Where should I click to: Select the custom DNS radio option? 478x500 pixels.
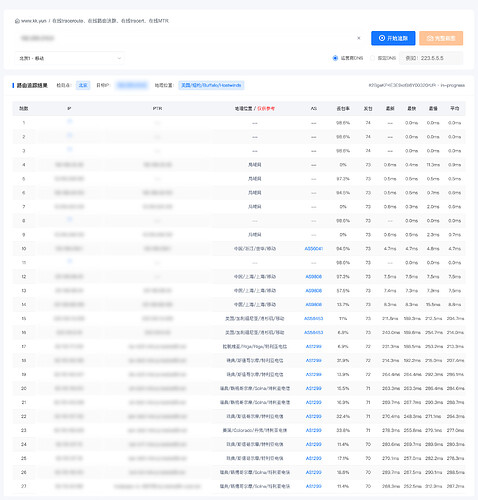point(372,58)
